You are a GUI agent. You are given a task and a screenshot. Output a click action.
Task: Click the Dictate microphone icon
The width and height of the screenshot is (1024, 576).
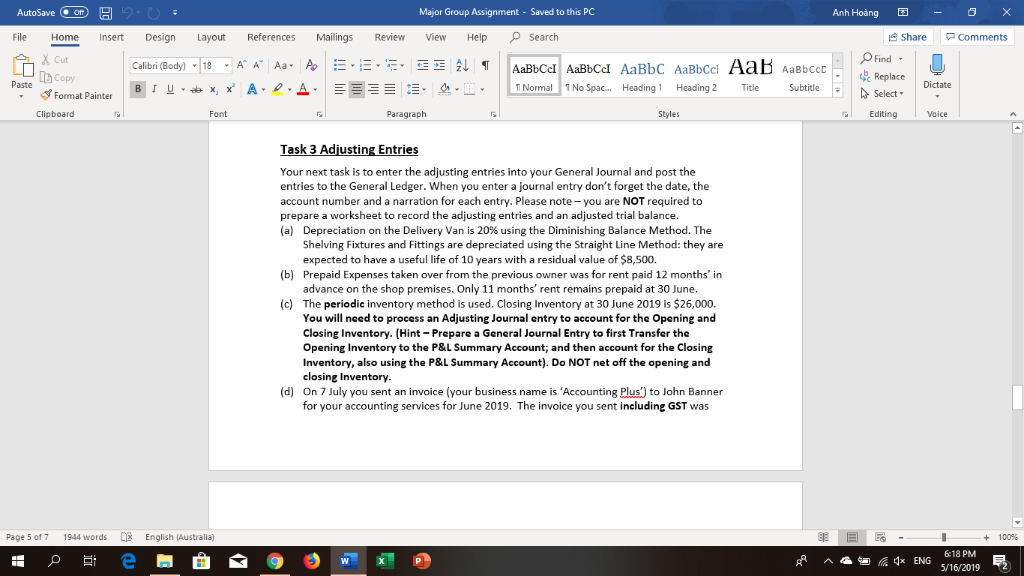click(937, 65)
